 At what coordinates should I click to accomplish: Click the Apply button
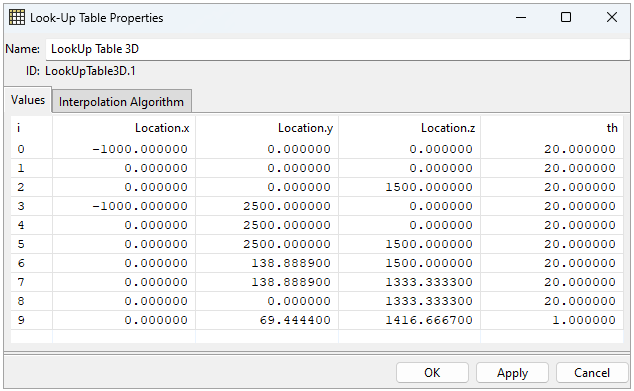[512, 372]
